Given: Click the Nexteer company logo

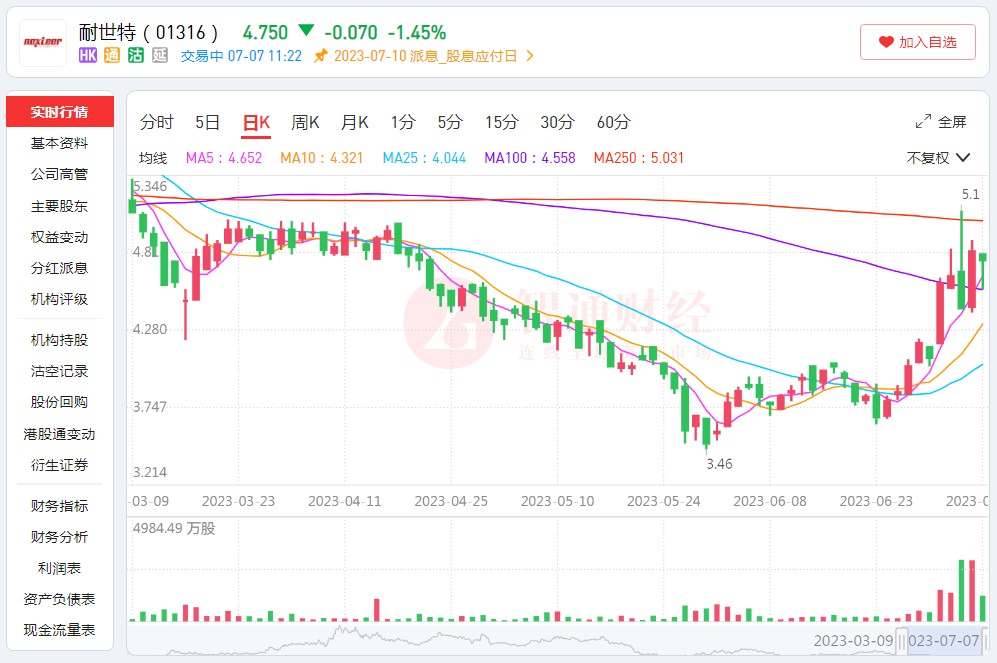Looking at the screenshot, I should 42,42.
